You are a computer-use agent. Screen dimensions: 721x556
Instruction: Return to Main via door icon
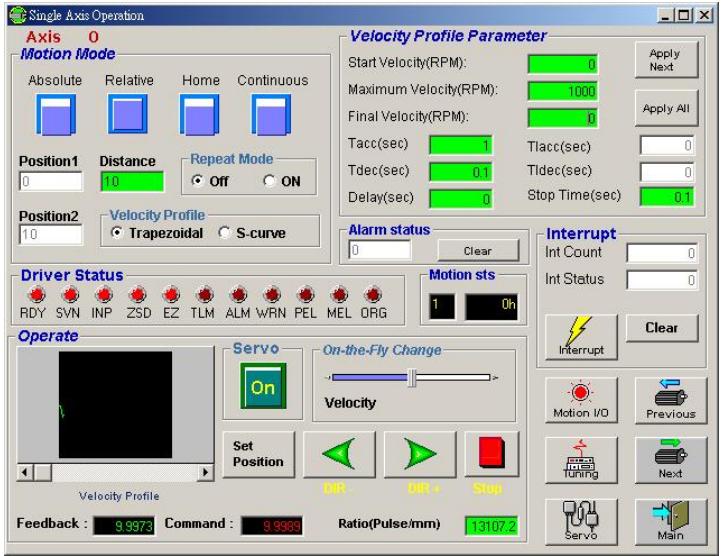click(671, 522)
